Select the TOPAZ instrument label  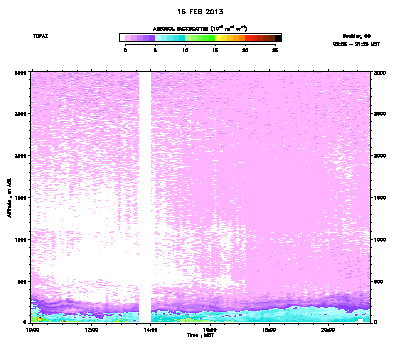coord(40,36)
